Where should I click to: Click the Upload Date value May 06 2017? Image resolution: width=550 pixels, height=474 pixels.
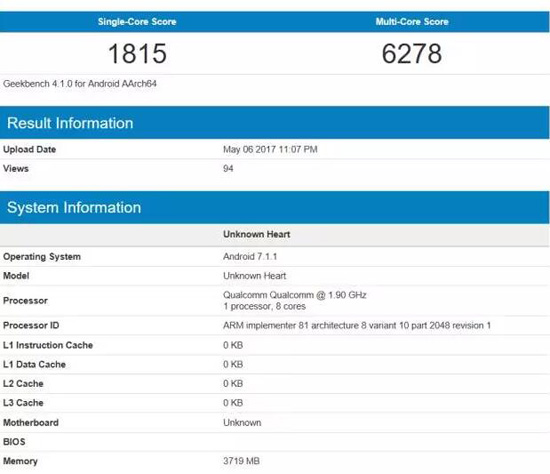pos(270,149)
